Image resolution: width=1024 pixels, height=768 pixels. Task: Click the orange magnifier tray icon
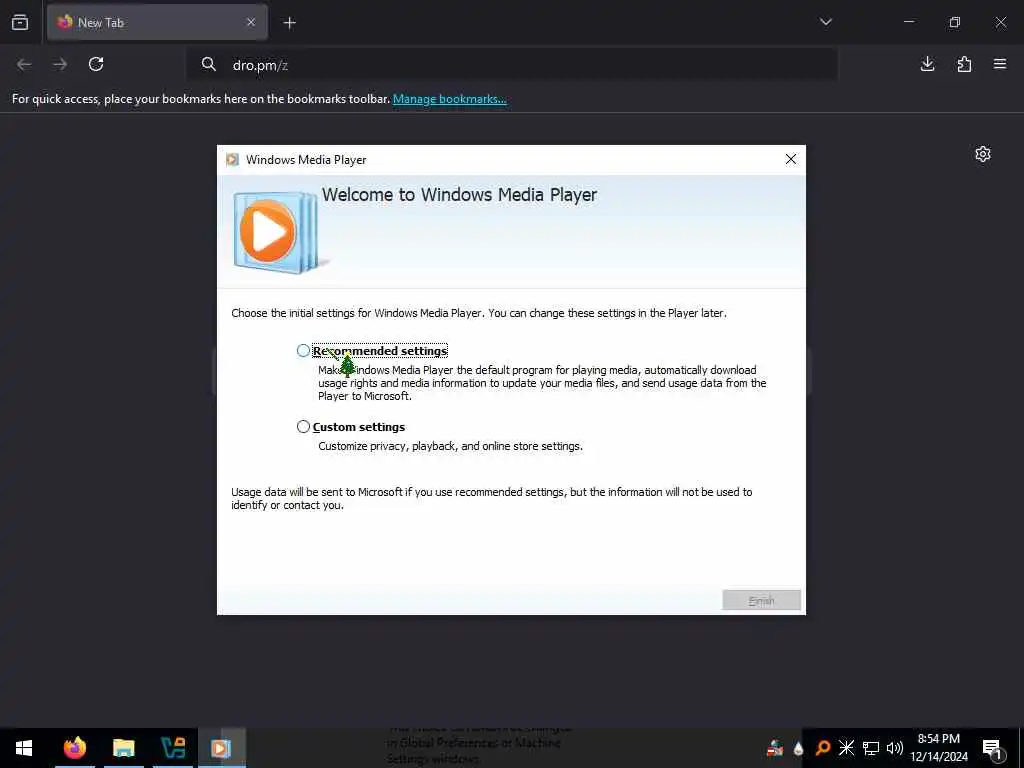pos(823,748)
